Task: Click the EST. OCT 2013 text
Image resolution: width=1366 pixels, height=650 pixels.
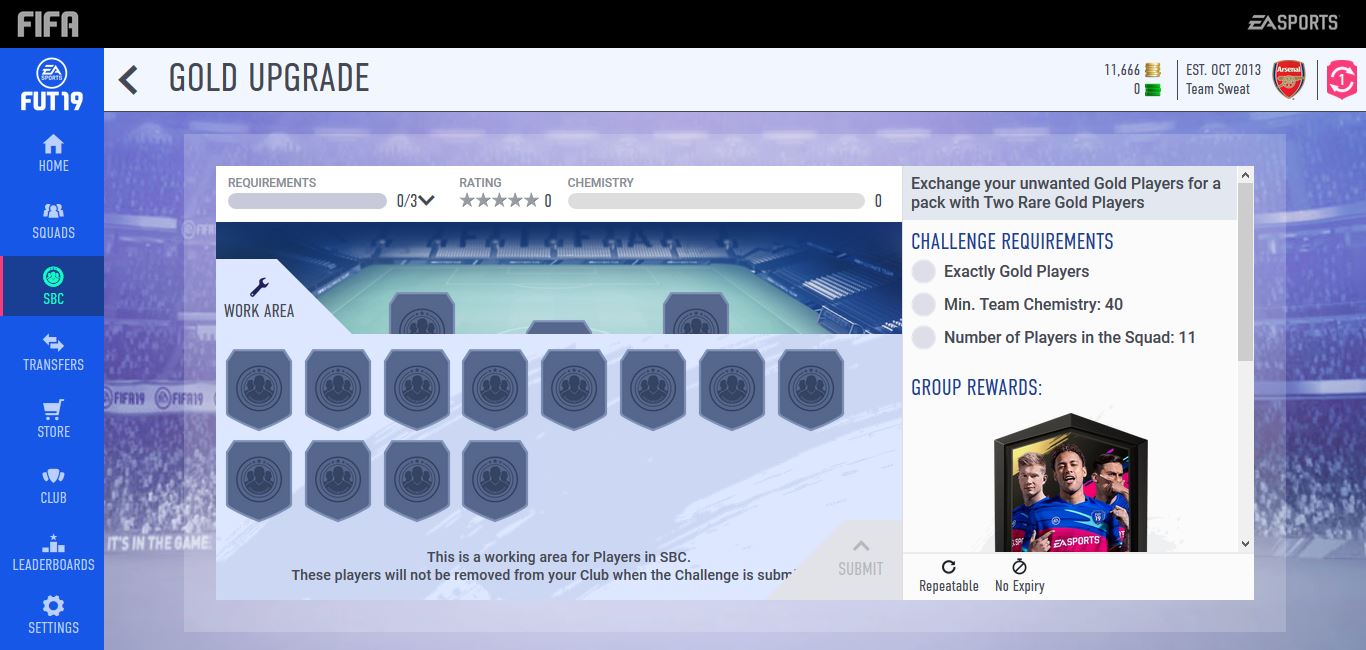Action: (1223, 70)
